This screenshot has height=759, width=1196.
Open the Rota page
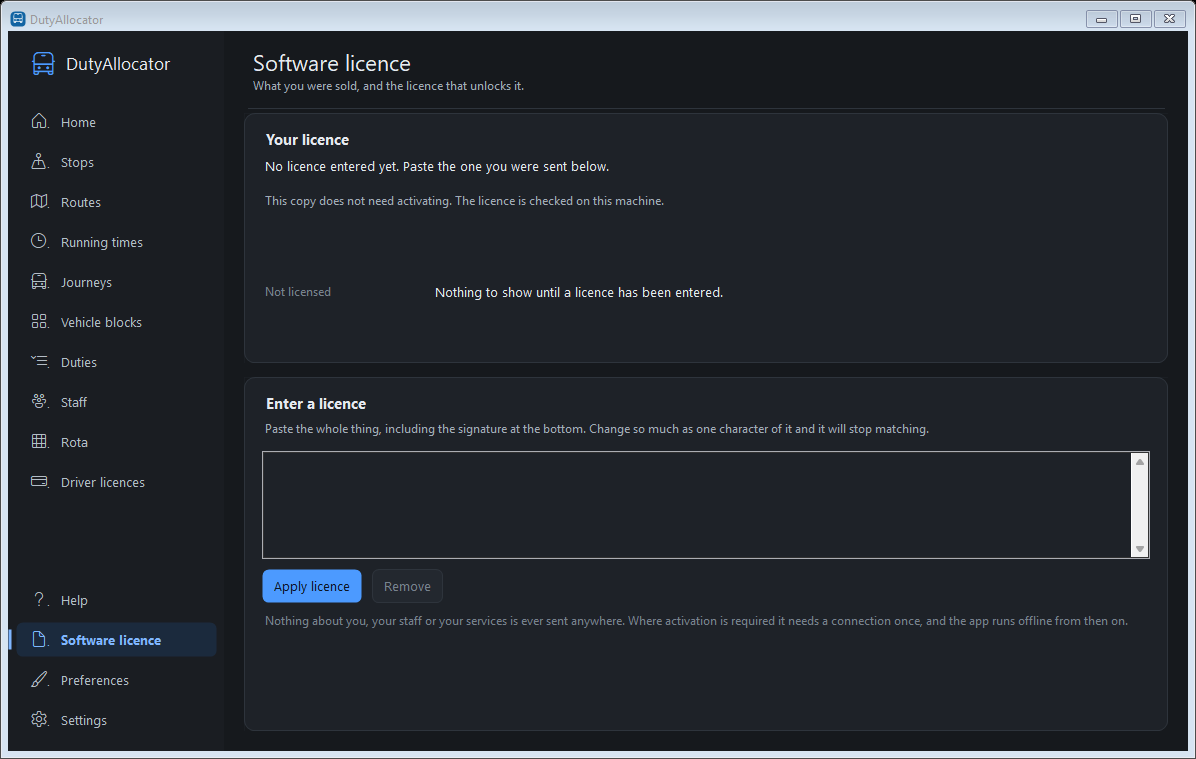[117, 442]
